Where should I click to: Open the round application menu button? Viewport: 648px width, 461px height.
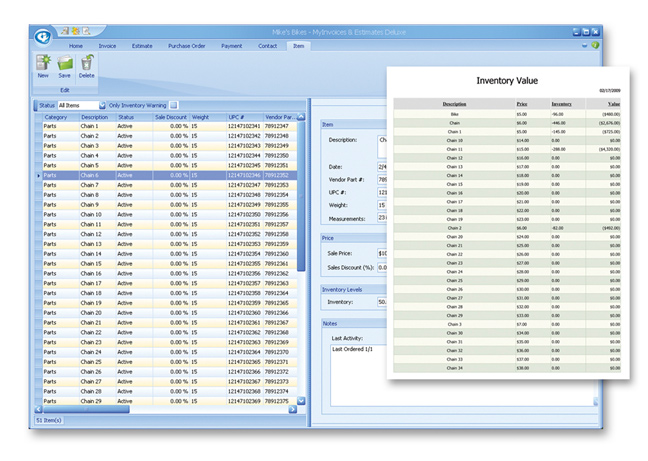(x=43, y=36)
